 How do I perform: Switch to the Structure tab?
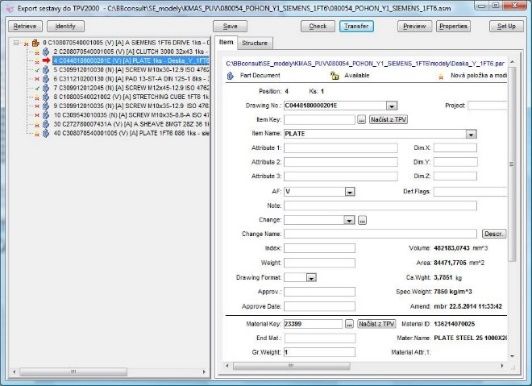click(x=255, y=43)
